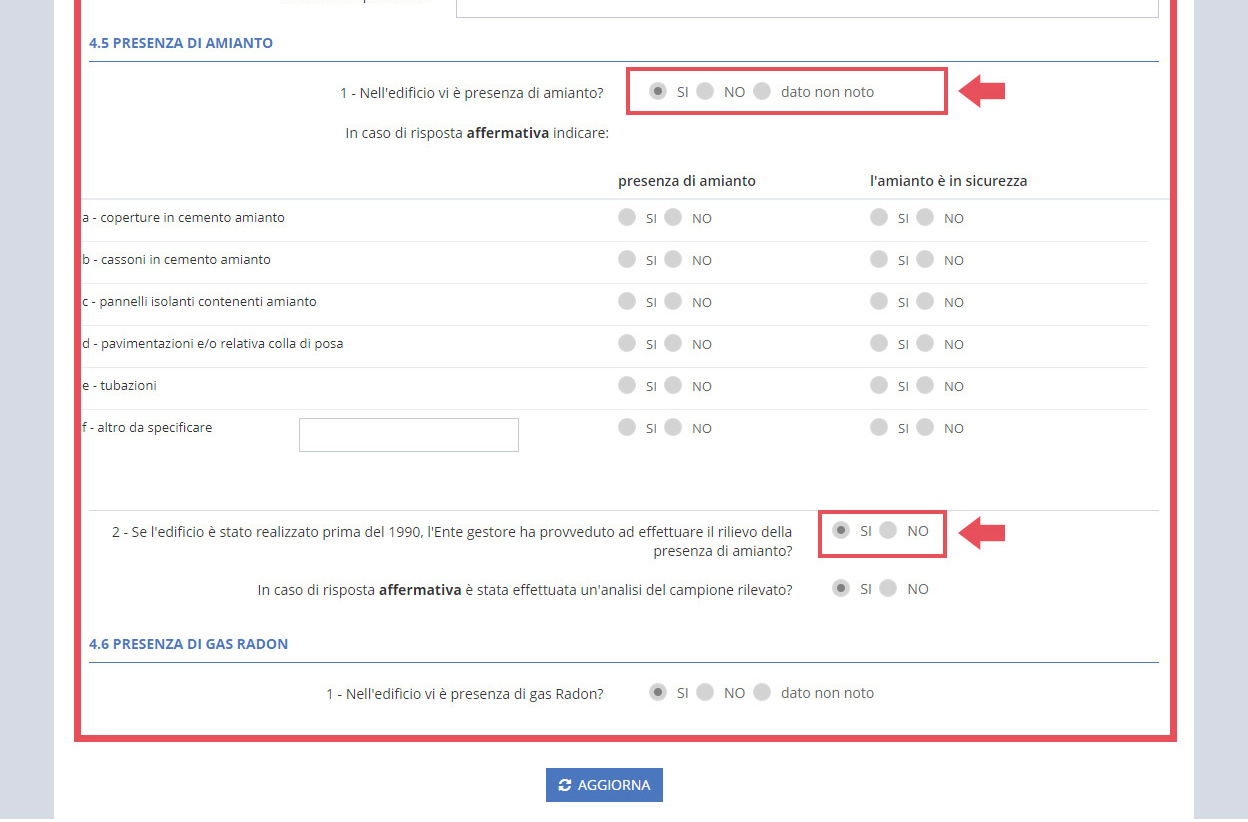
Task: Click the altro da specificare text field
Action: tap(408, 434)
